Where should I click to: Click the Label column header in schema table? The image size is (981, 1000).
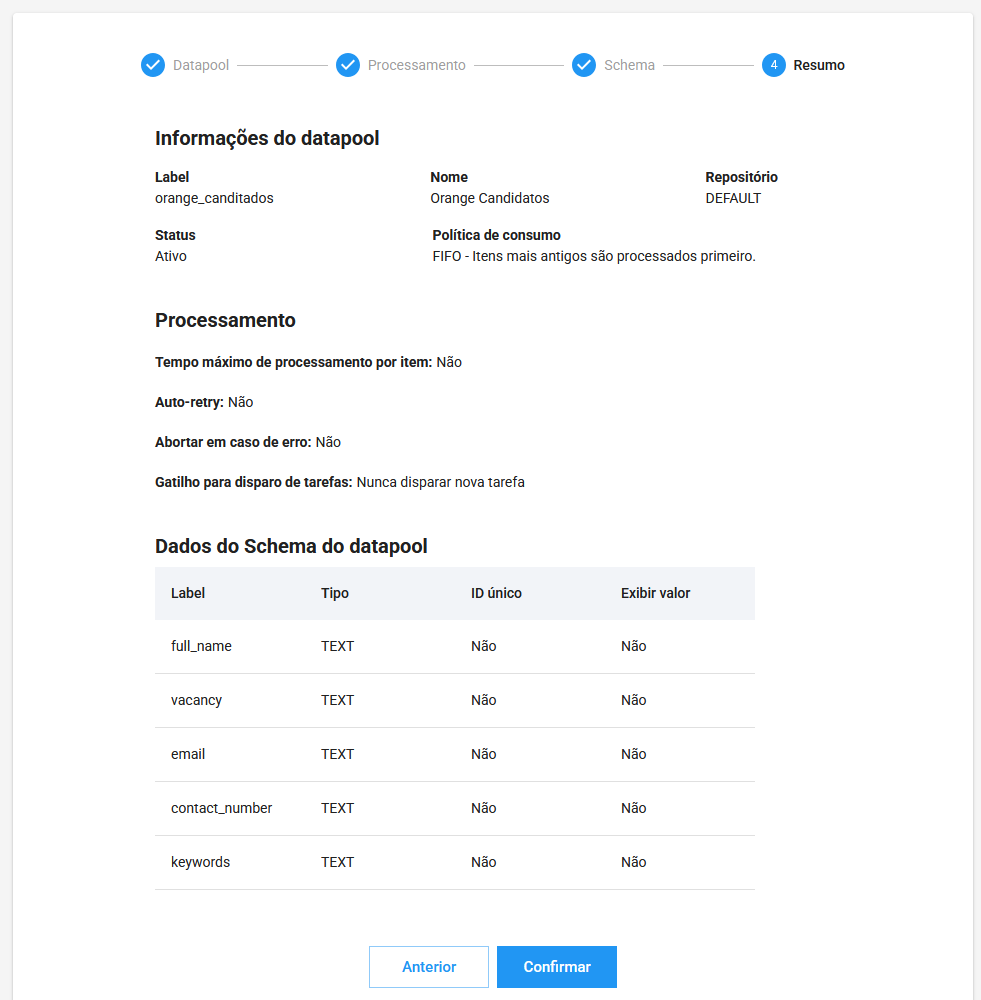(188, 593)
